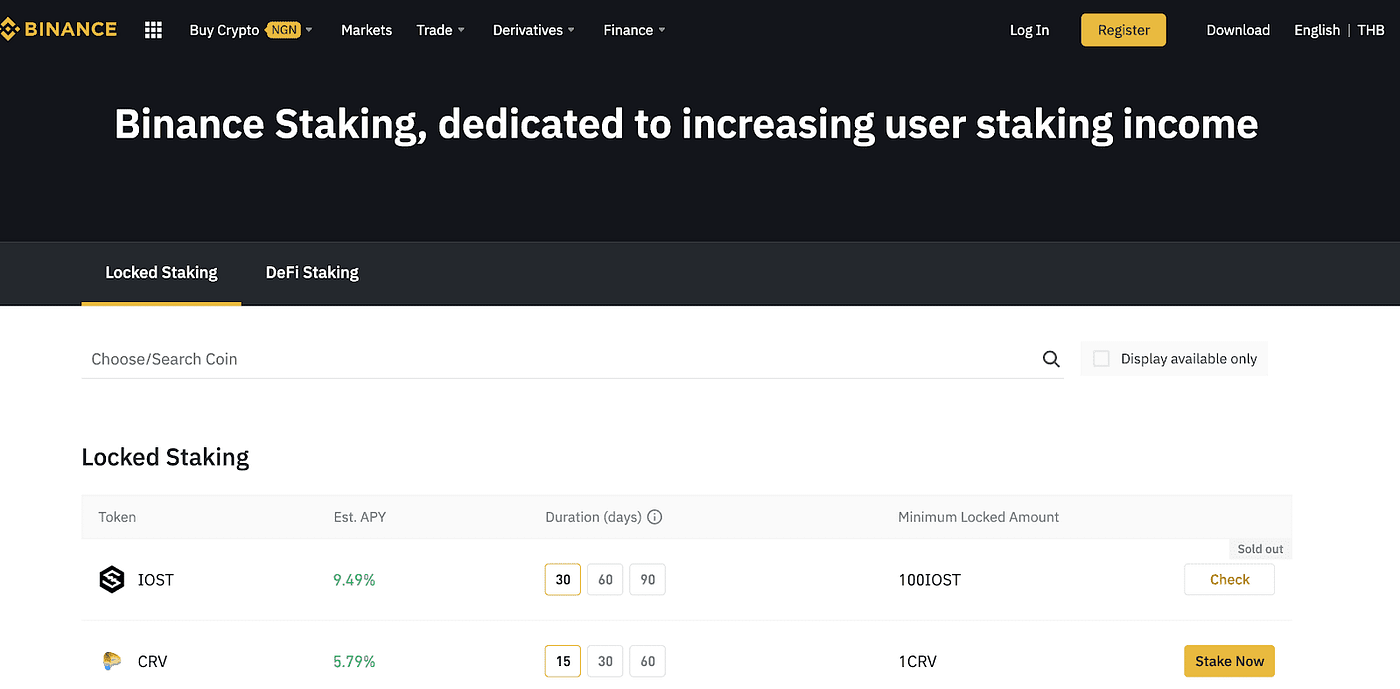Click the NGN currency badge

pos(284,30)
